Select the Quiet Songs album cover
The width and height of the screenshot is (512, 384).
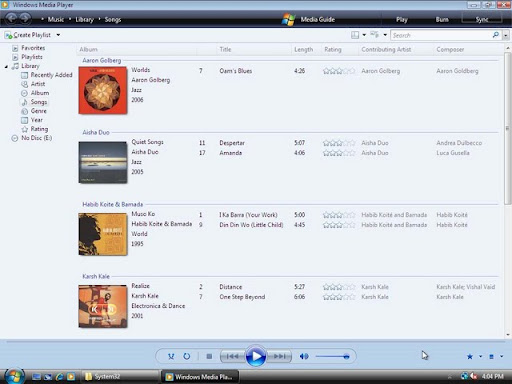(x=103, y=162)
